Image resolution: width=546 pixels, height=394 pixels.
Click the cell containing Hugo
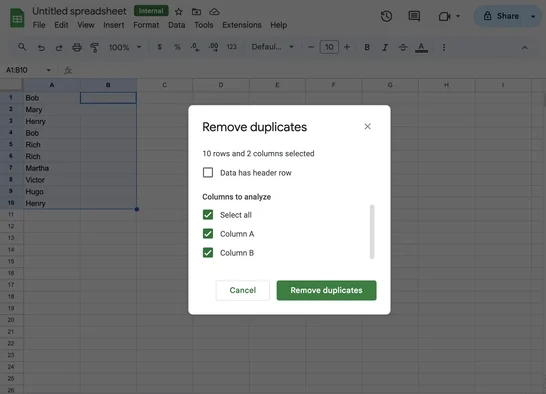click(x=52, y=192)
